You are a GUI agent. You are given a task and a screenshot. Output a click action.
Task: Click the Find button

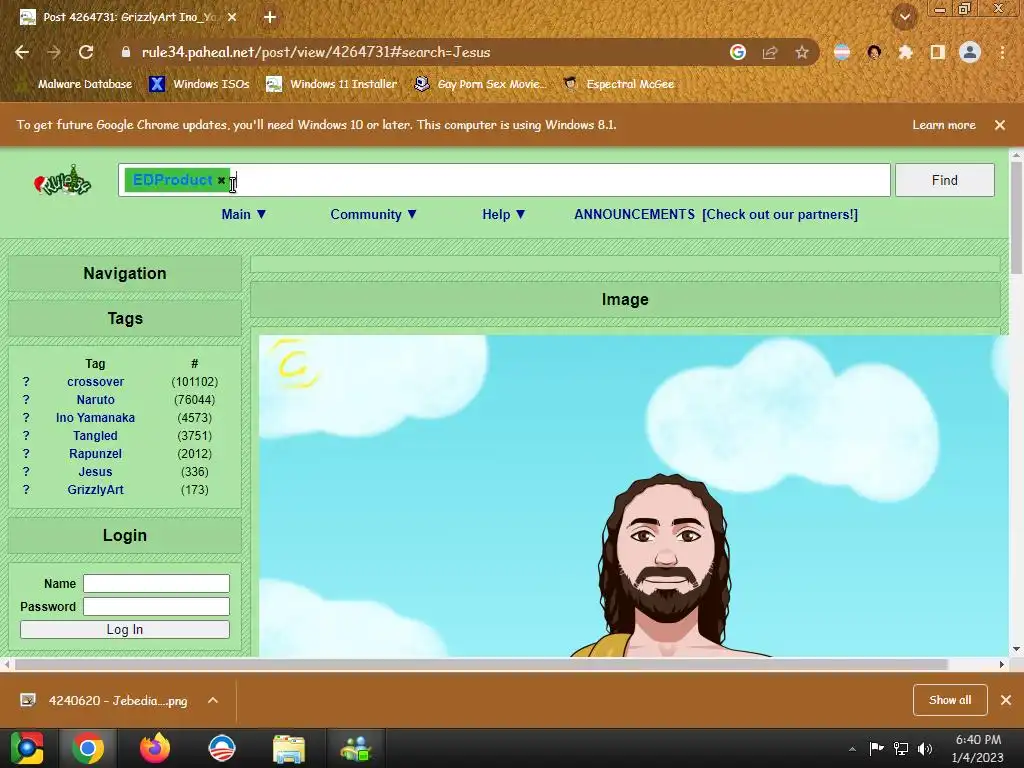[944, 180]
